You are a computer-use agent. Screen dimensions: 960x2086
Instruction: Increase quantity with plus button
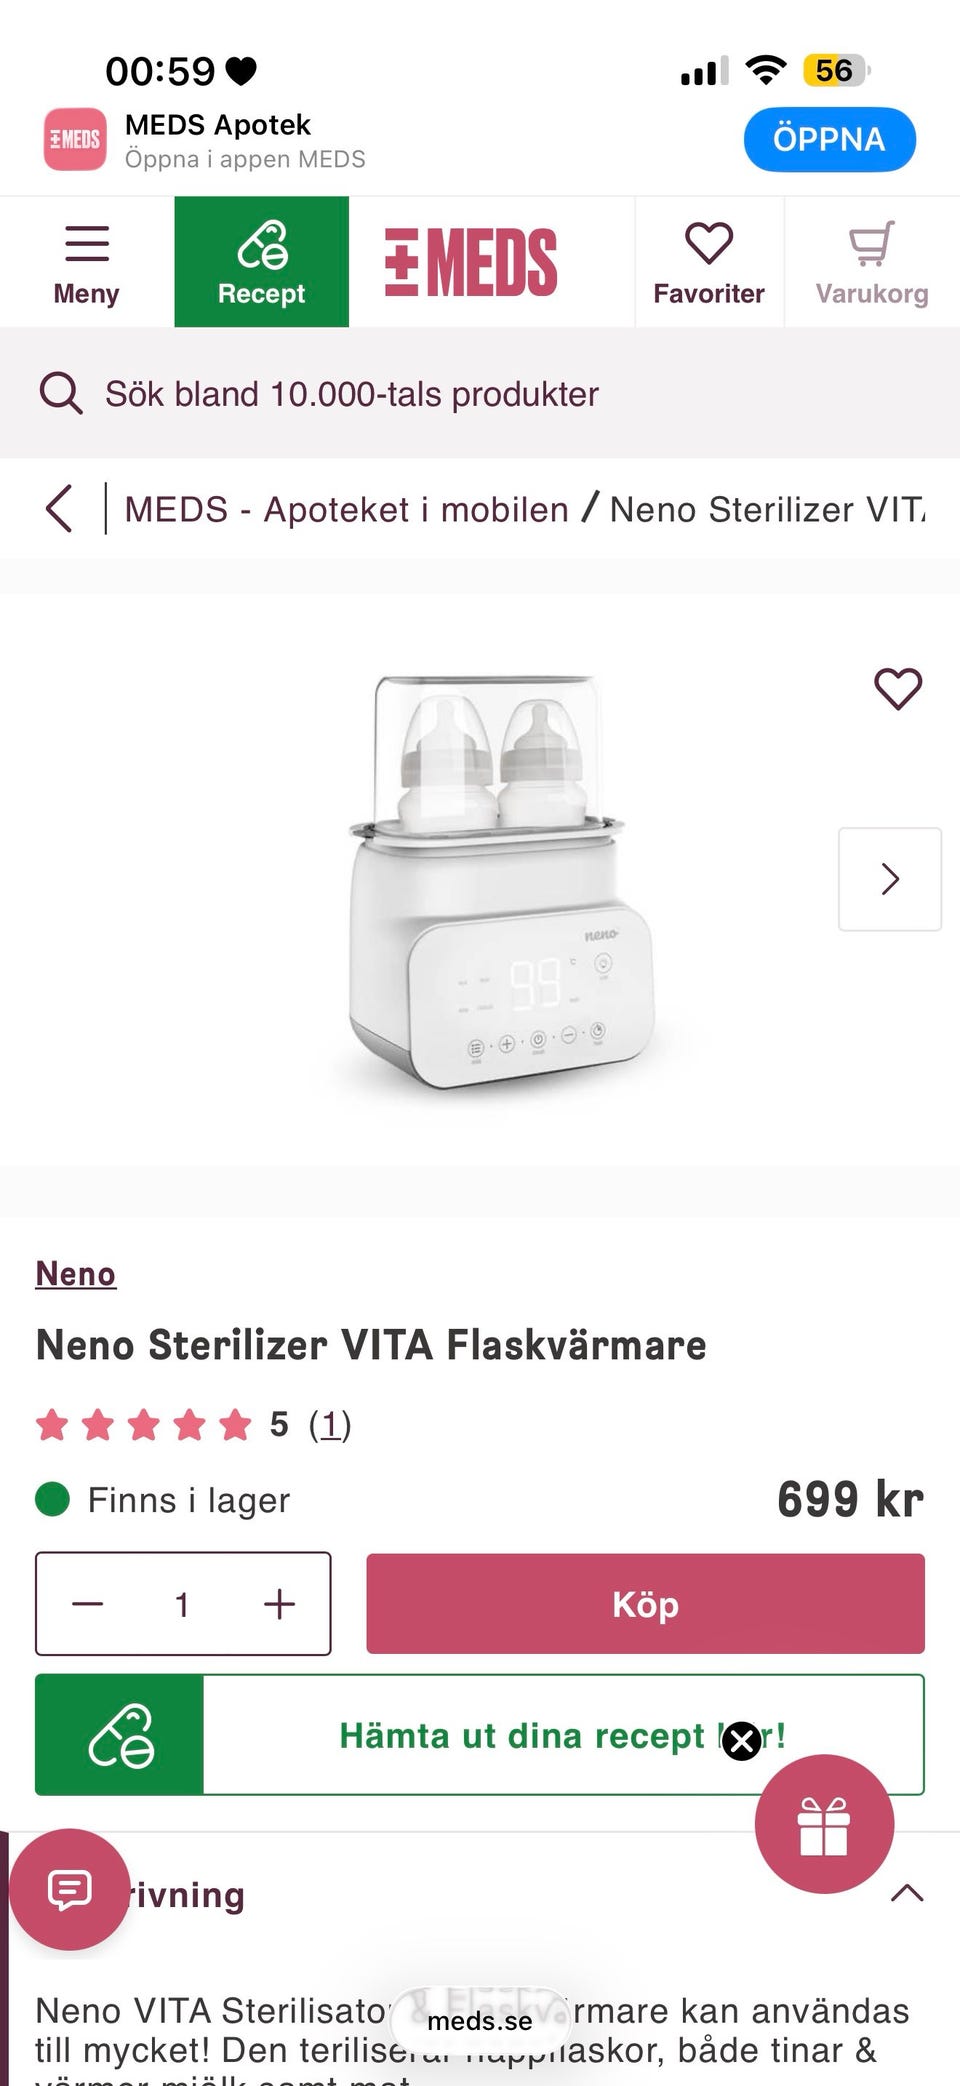(x=279, y=1604)
